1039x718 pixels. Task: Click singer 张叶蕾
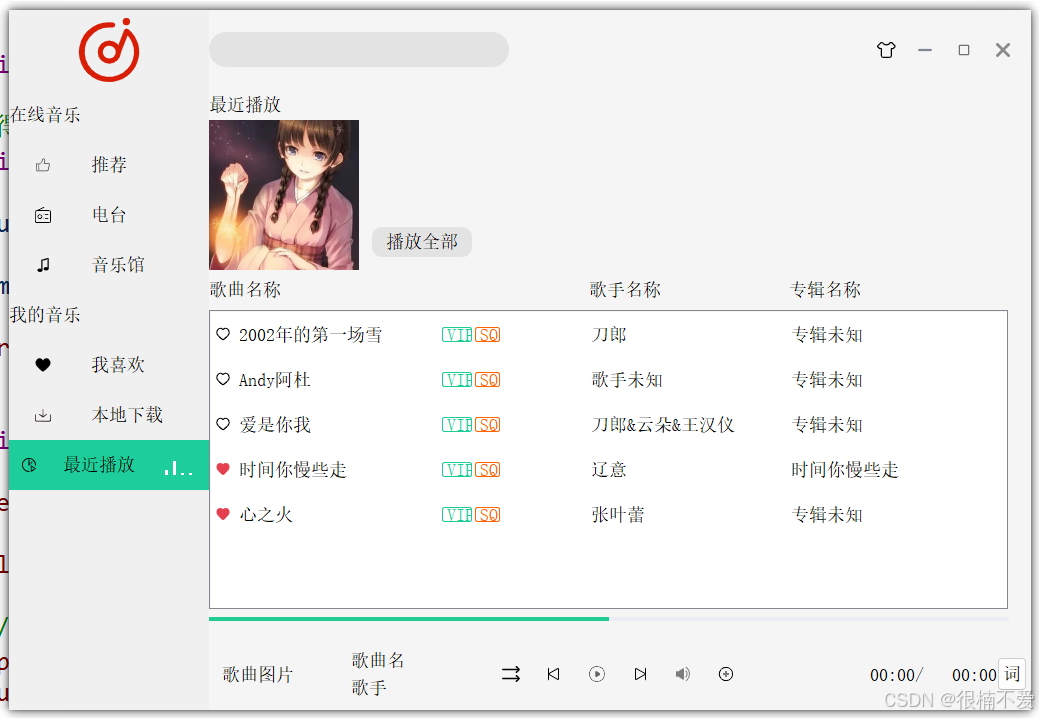(618, 515)
